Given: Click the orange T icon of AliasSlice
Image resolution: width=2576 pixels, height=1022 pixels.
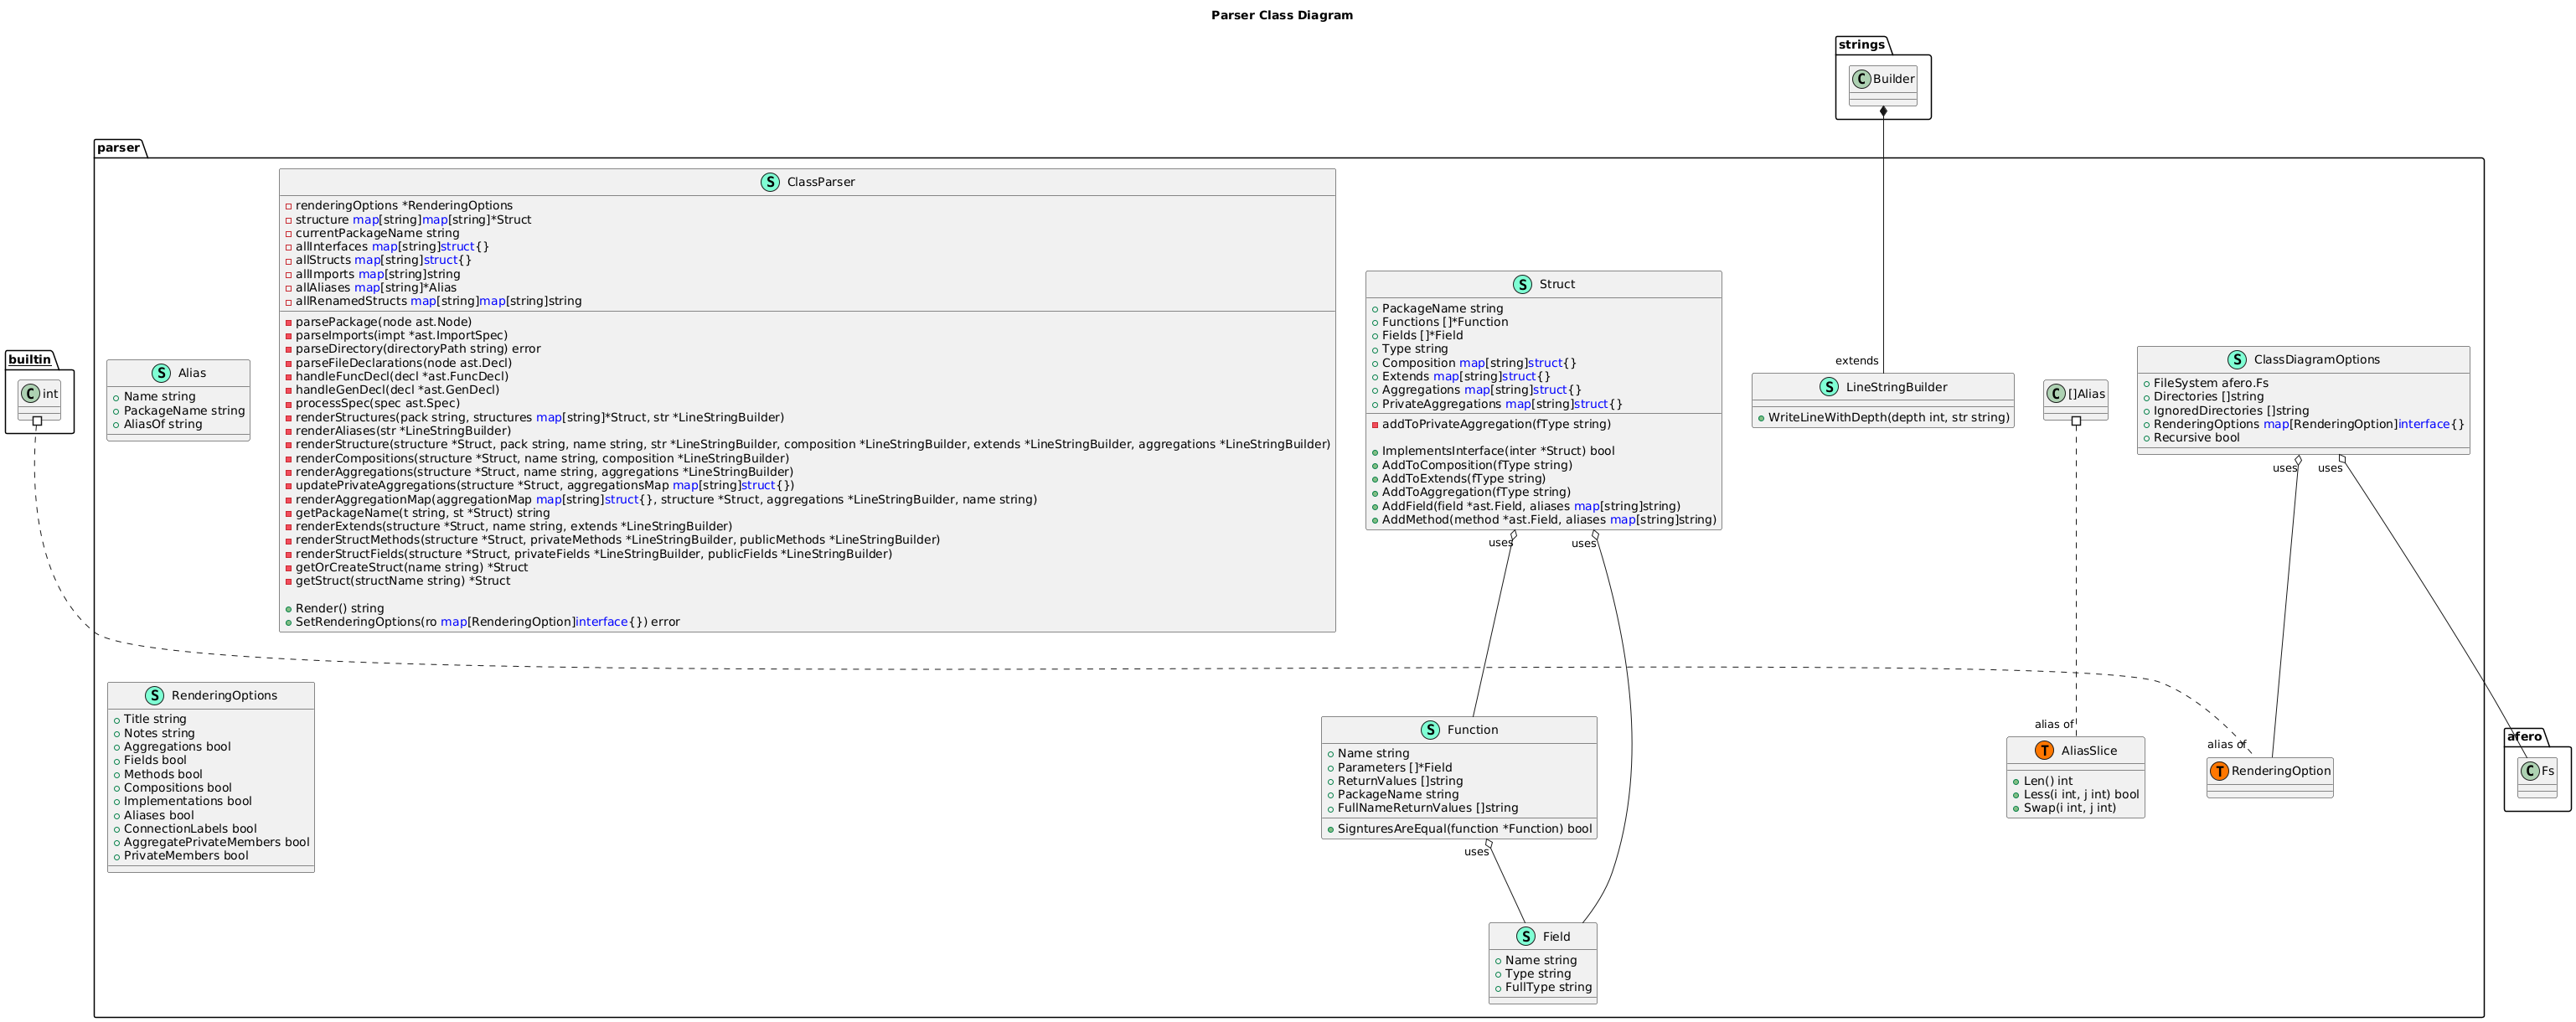Looking at the screenshot, I should (x=2043, y=750).
